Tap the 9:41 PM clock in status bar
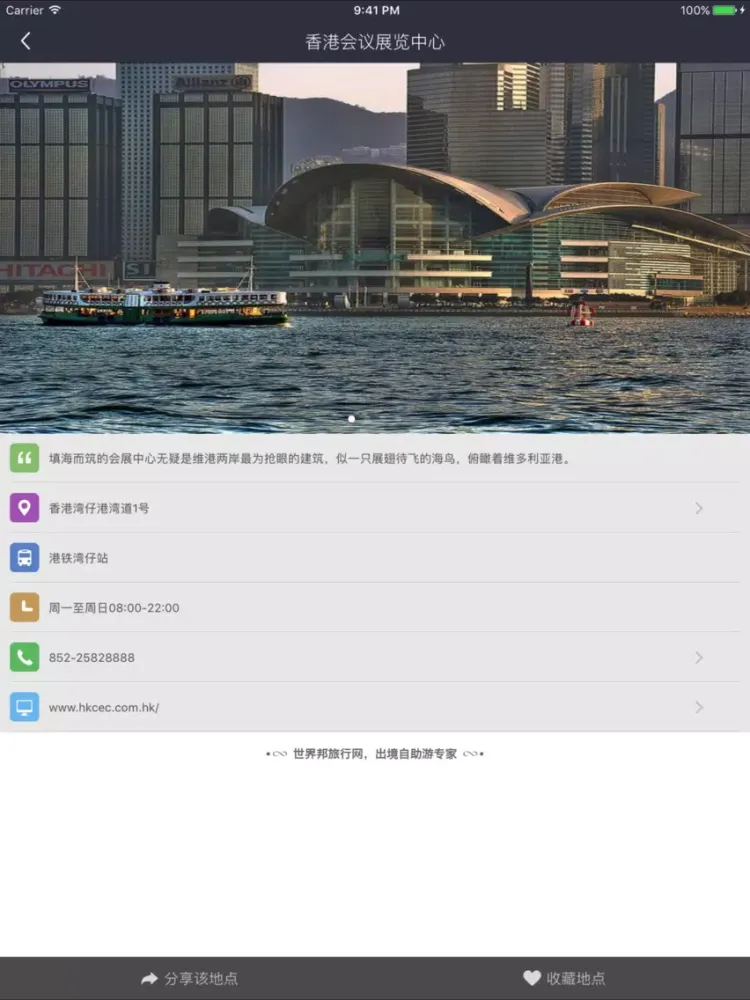The image size is (750, 1000). click(x=376, y=10)
